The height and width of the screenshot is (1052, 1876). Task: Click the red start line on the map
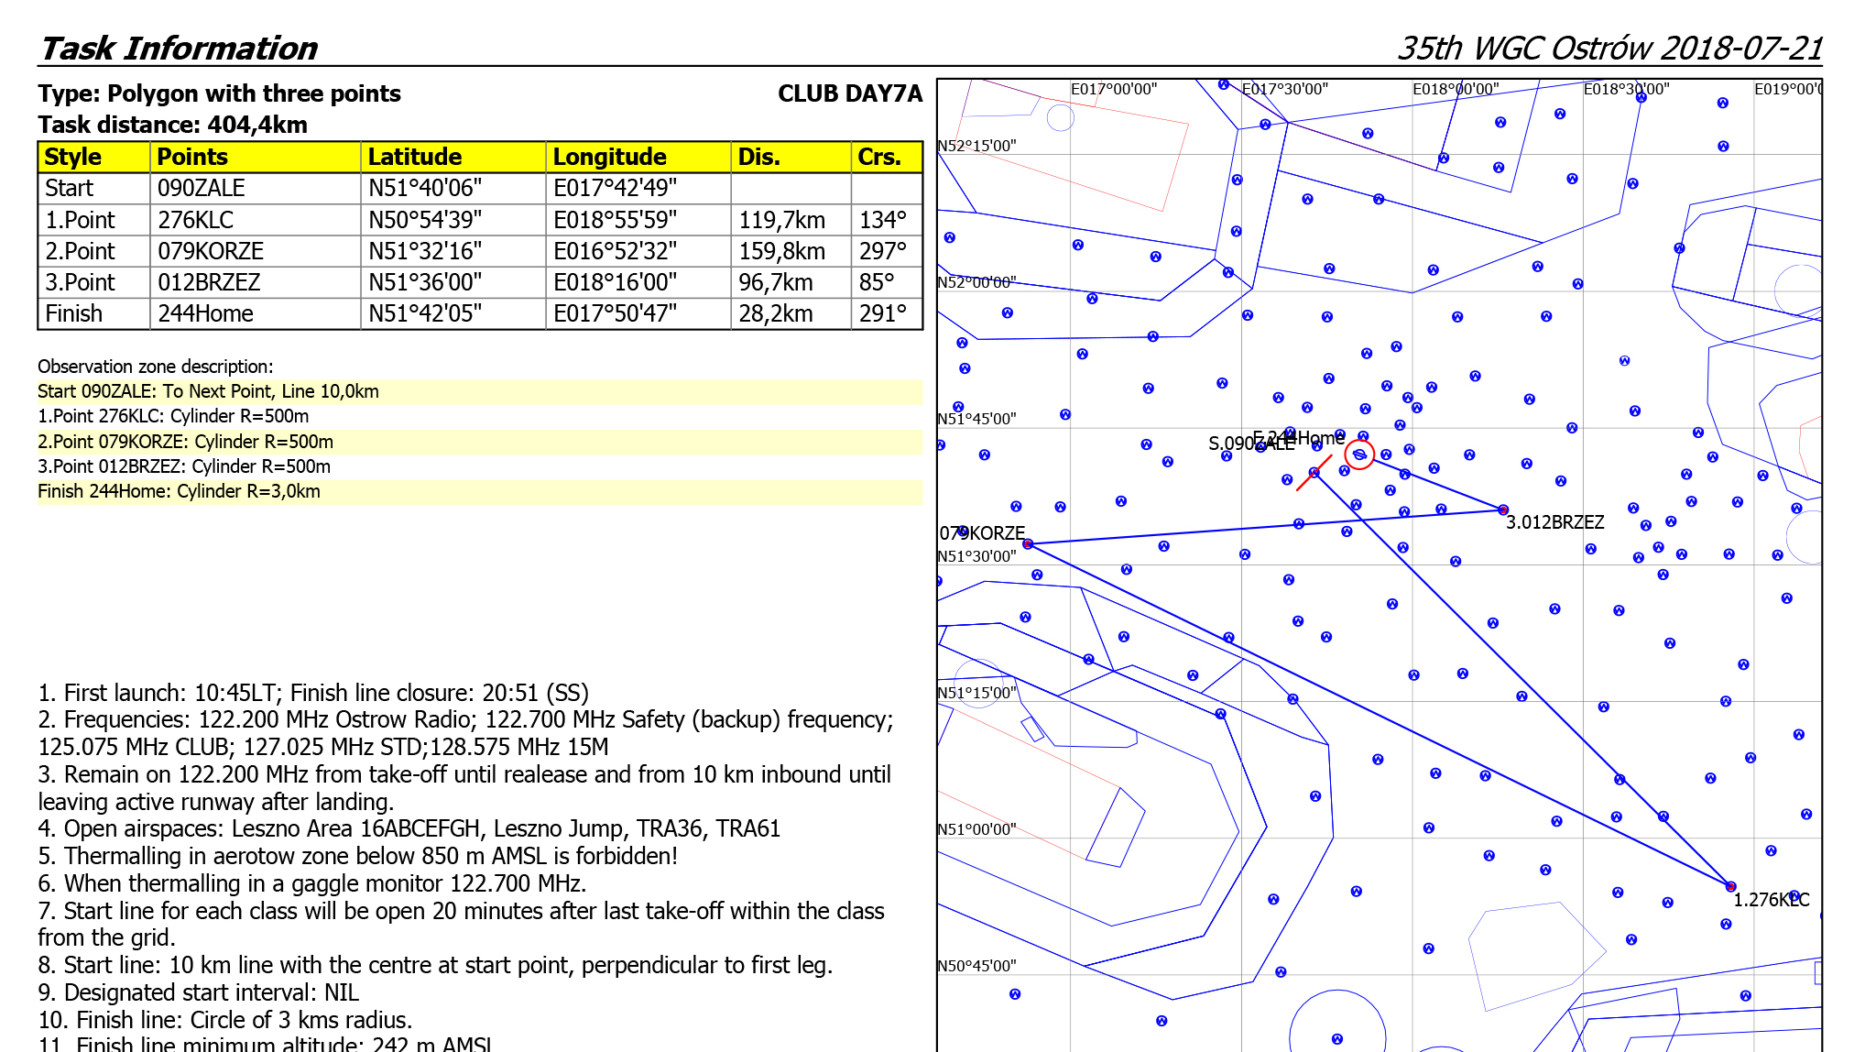[x=1312, y=474]
